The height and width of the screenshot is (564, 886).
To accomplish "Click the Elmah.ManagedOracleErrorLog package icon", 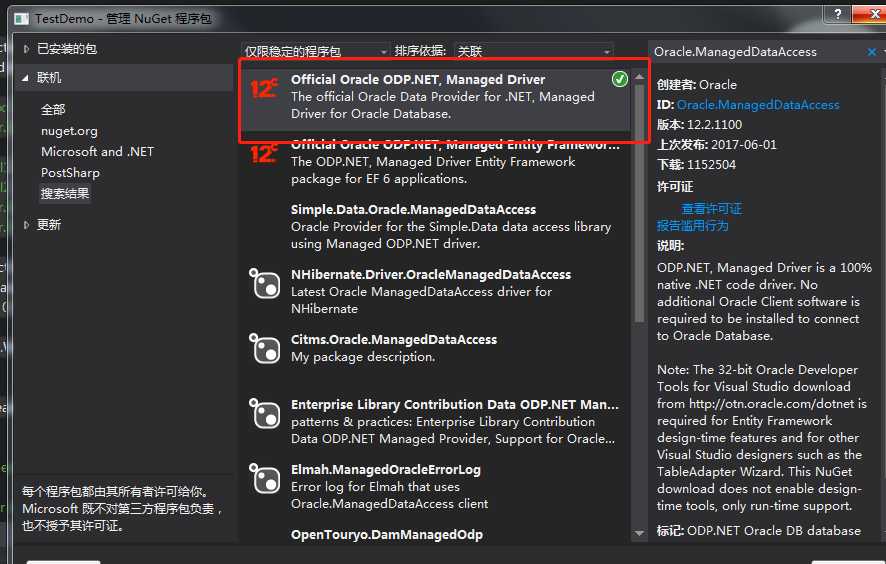I will pyautogui.click(x=264, y=478).
